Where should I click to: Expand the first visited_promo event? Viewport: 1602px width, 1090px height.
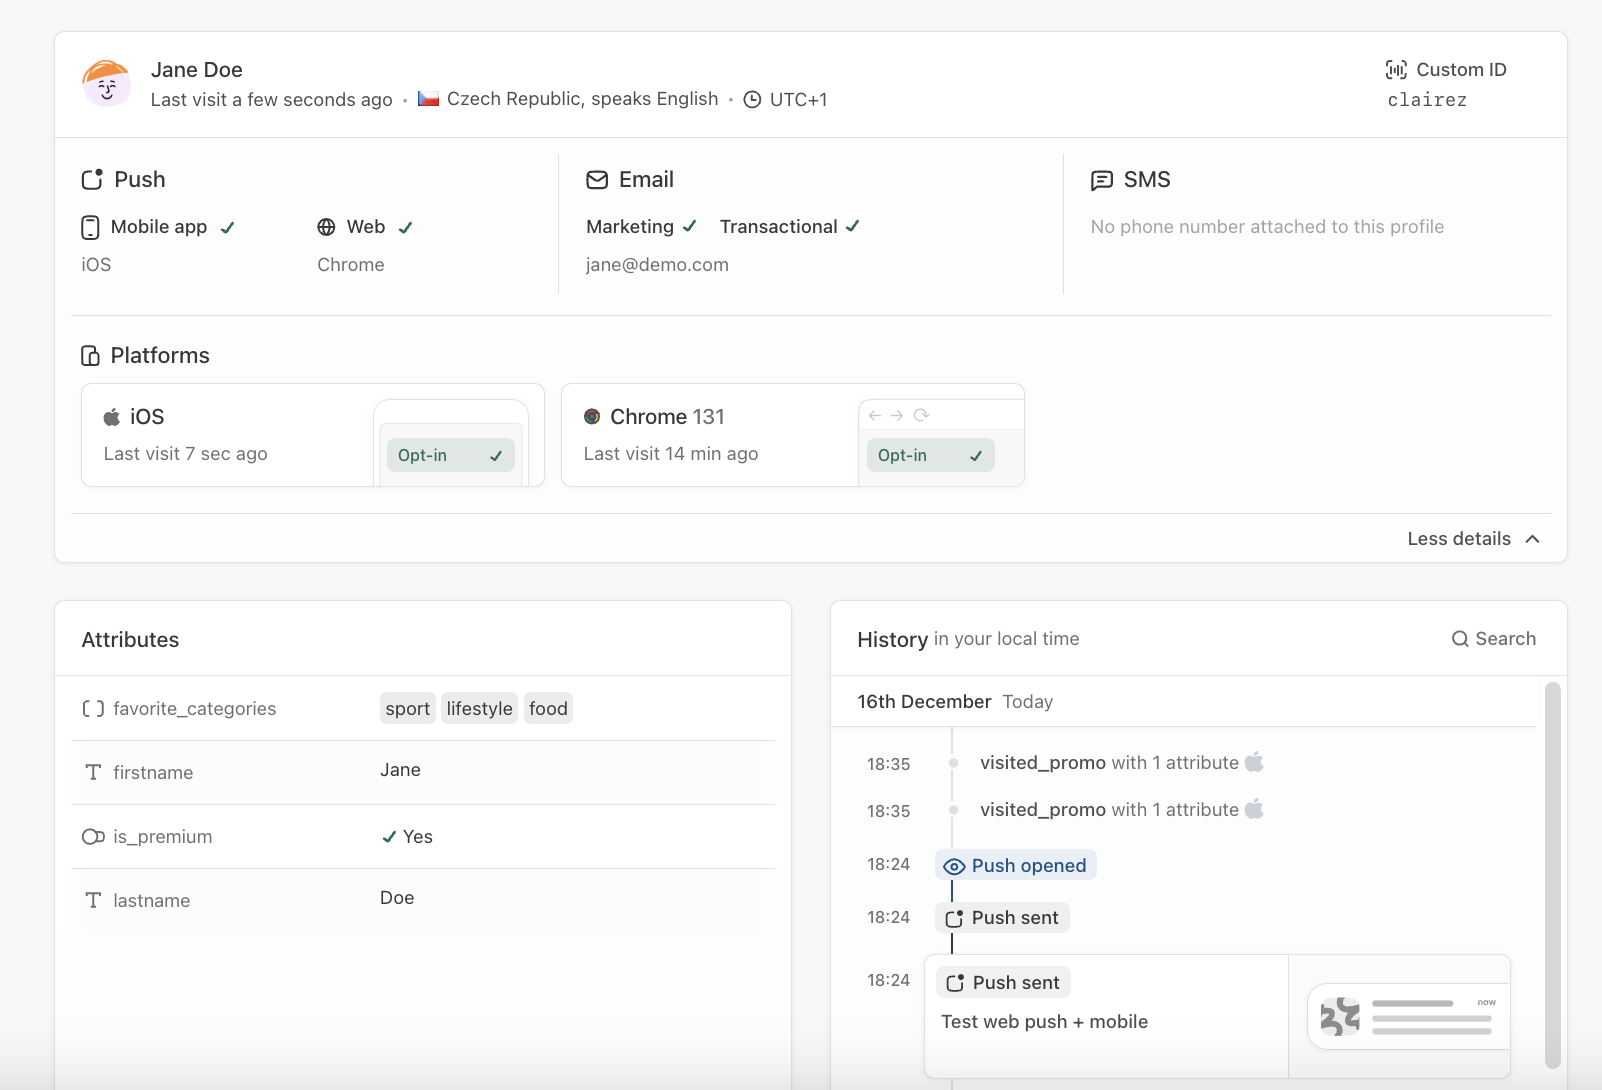coord(1108,763)
